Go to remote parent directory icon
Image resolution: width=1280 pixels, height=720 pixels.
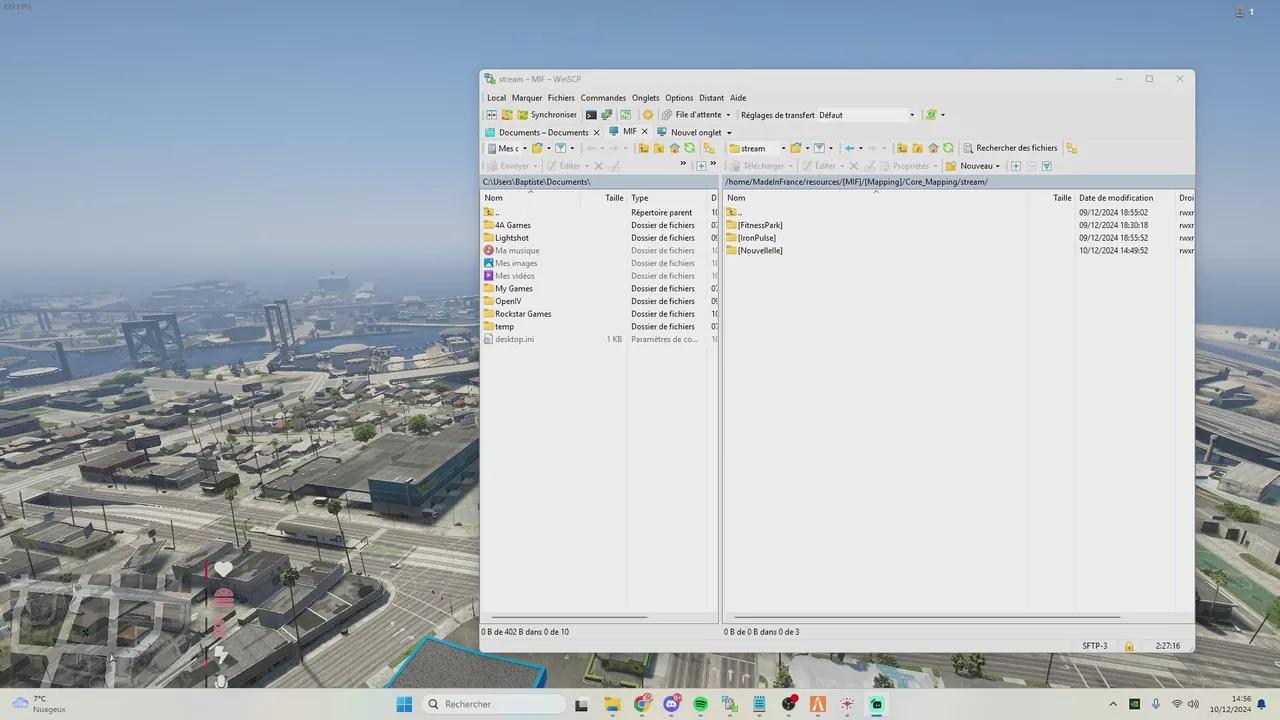(902, 148)
